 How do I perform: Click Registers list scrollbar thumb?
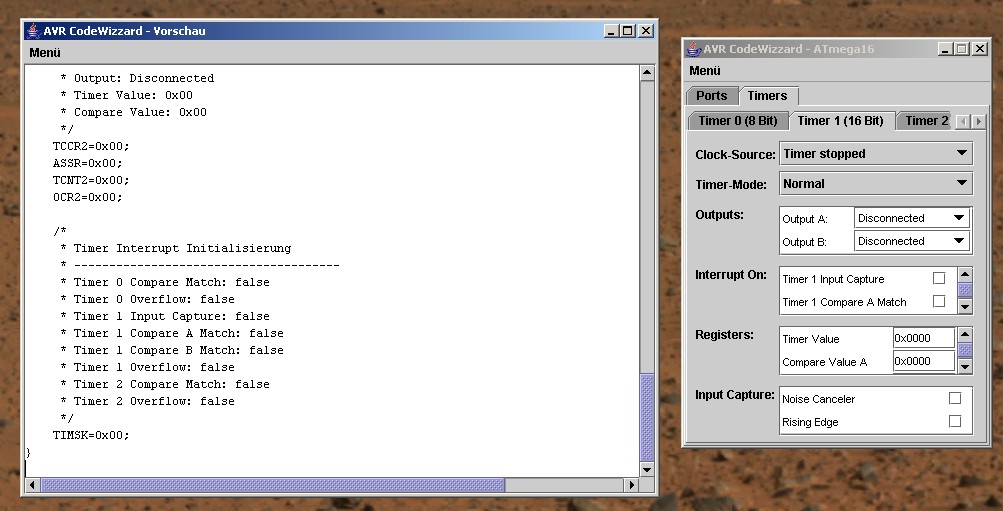965,350
